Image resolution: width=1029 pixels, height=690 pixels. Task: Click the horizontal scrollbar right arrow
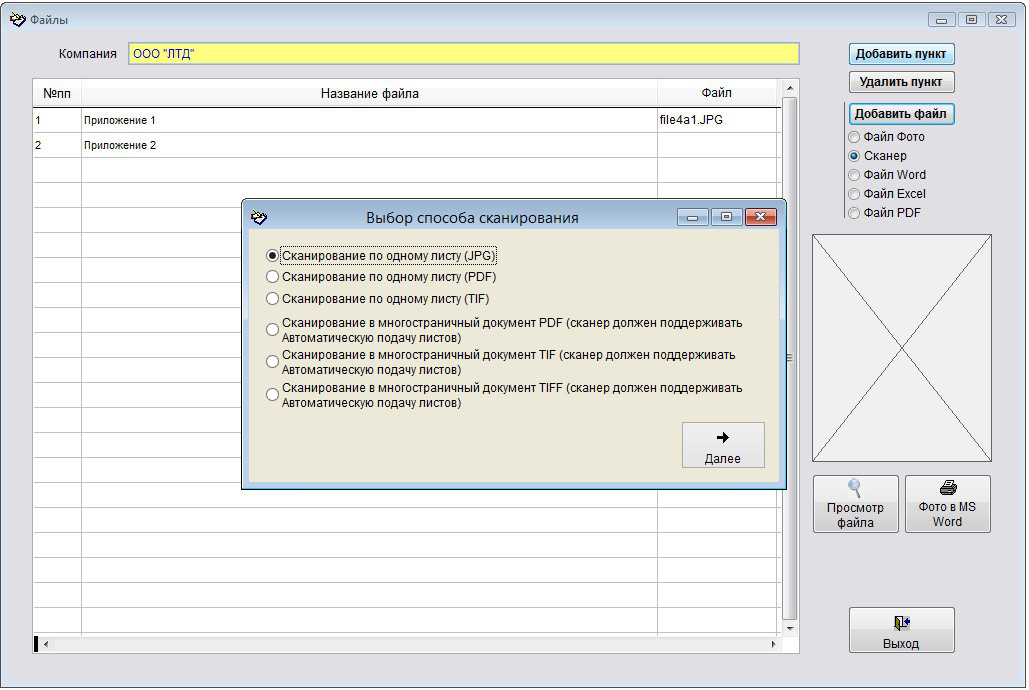[773, 644]
